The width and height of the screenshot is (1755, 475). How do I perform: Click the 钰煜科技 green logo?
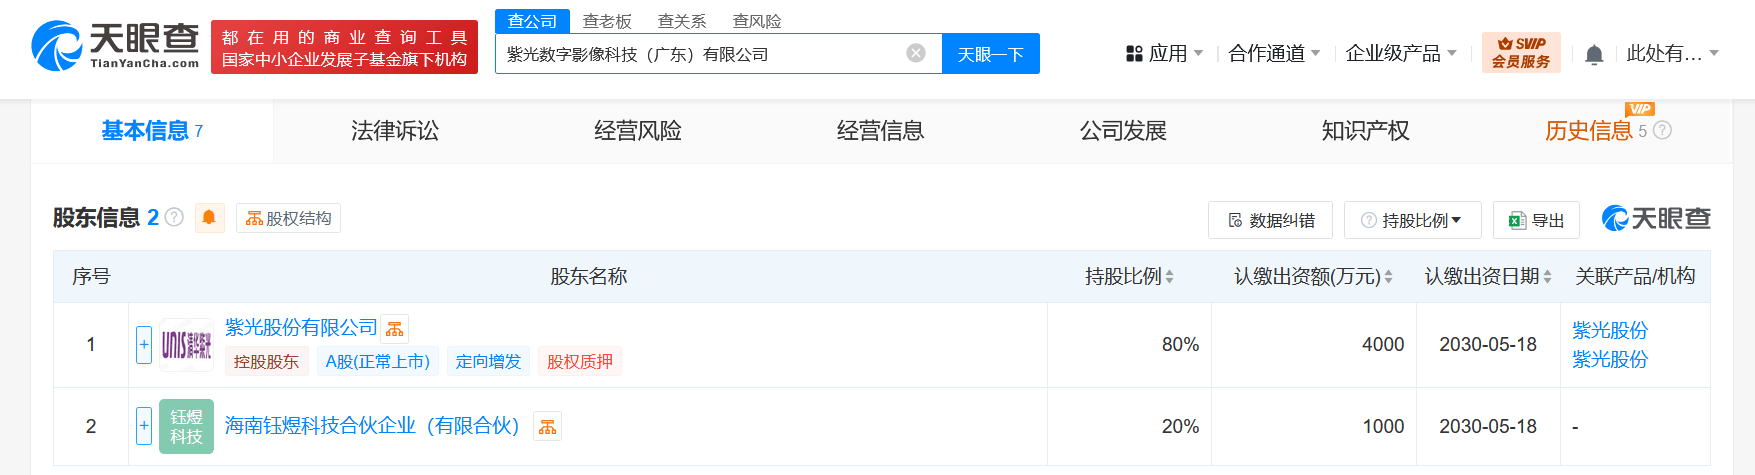coord(186,427)
